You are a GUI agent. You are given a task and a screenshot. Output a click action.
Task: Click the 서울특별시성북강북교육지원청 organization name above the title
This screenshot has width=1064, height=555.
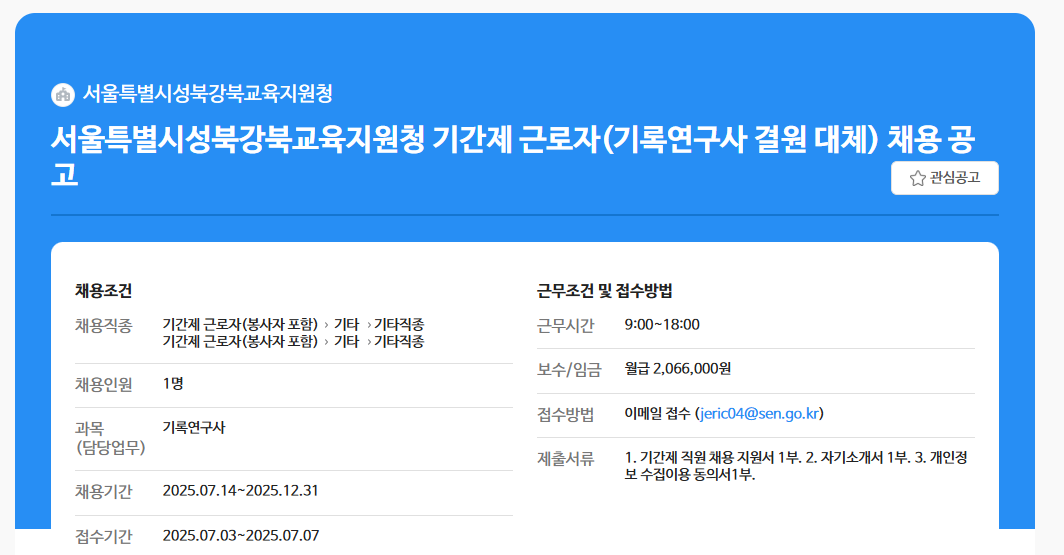pyautogui.click(x=207, y=94)
